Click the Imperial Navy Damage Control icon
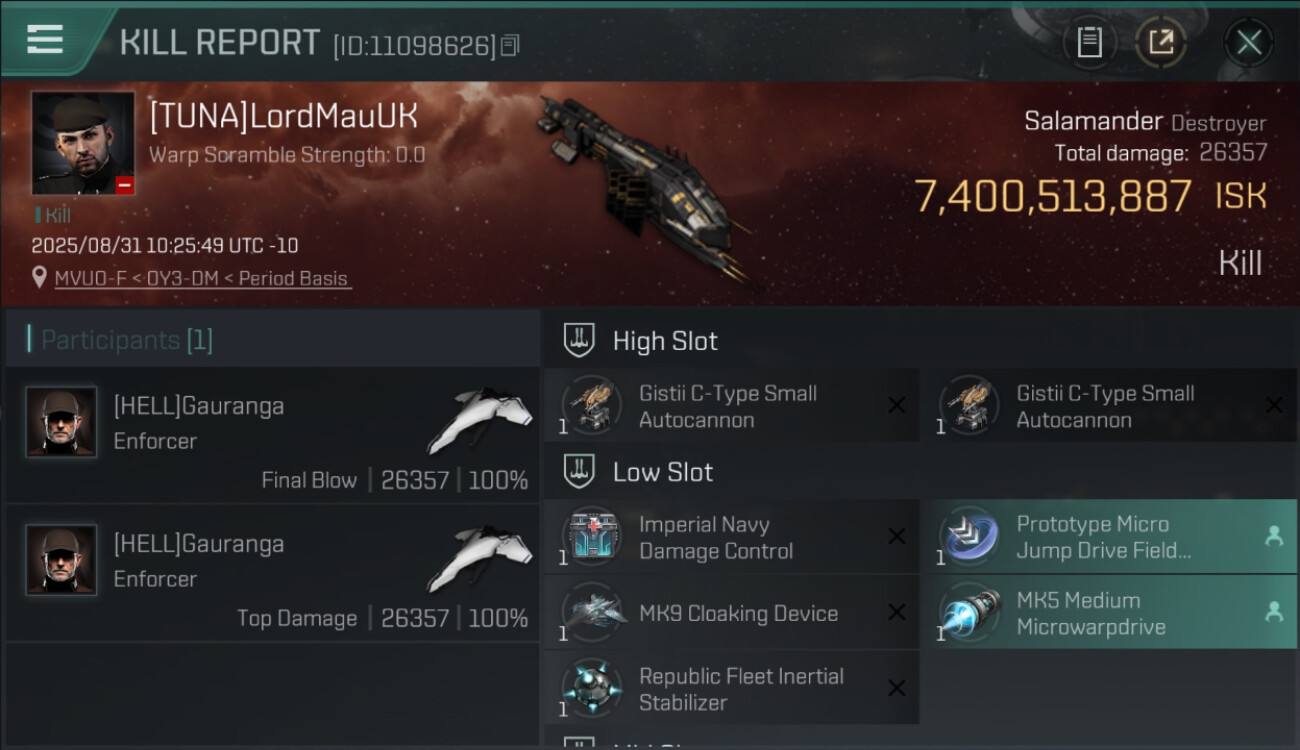 (591, 536)
